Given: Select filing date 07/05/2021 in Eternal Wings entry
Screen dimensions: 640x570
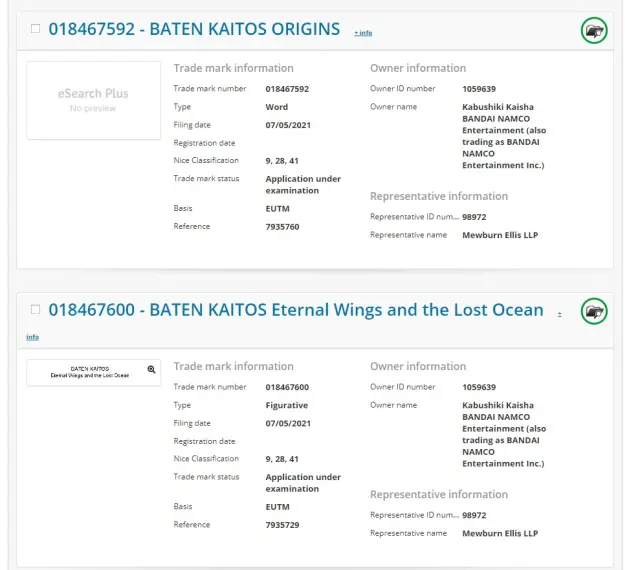Looking at the screenshot, I should coord(288,423).
